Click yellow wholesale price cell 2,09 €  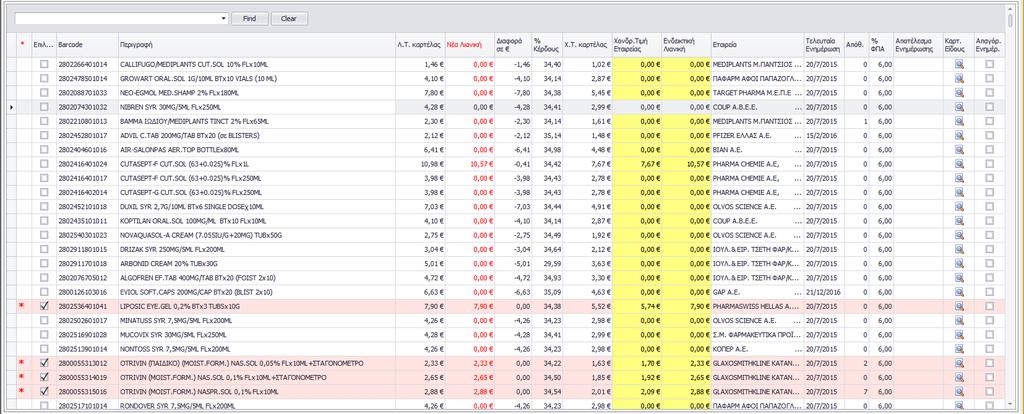tap(637, 392)
